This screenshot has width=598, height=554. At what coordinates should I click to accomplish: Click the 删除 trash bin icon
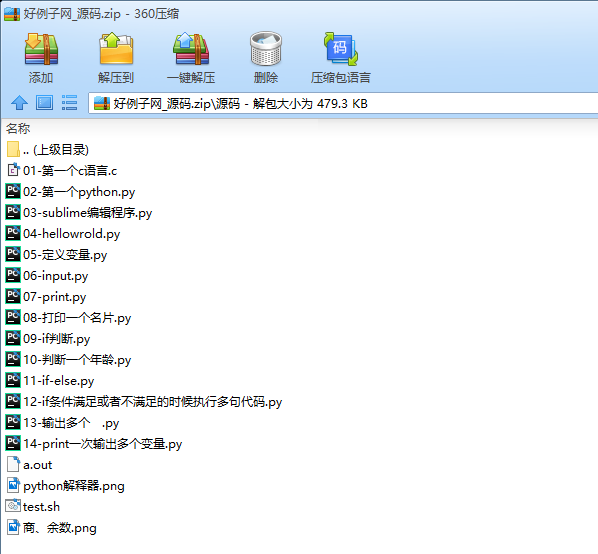266,49
